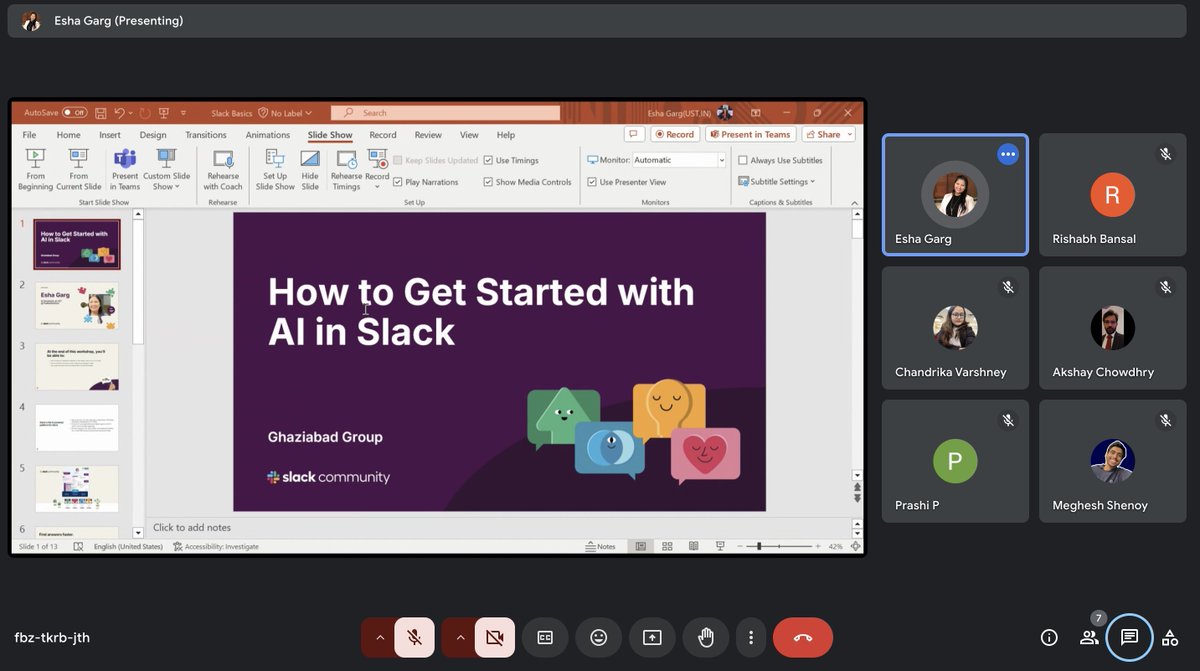Image resolution: width=1200 pixels, height=671 pixels.
Task: Start slideshow From Beginning
Action: click(35, 169)
